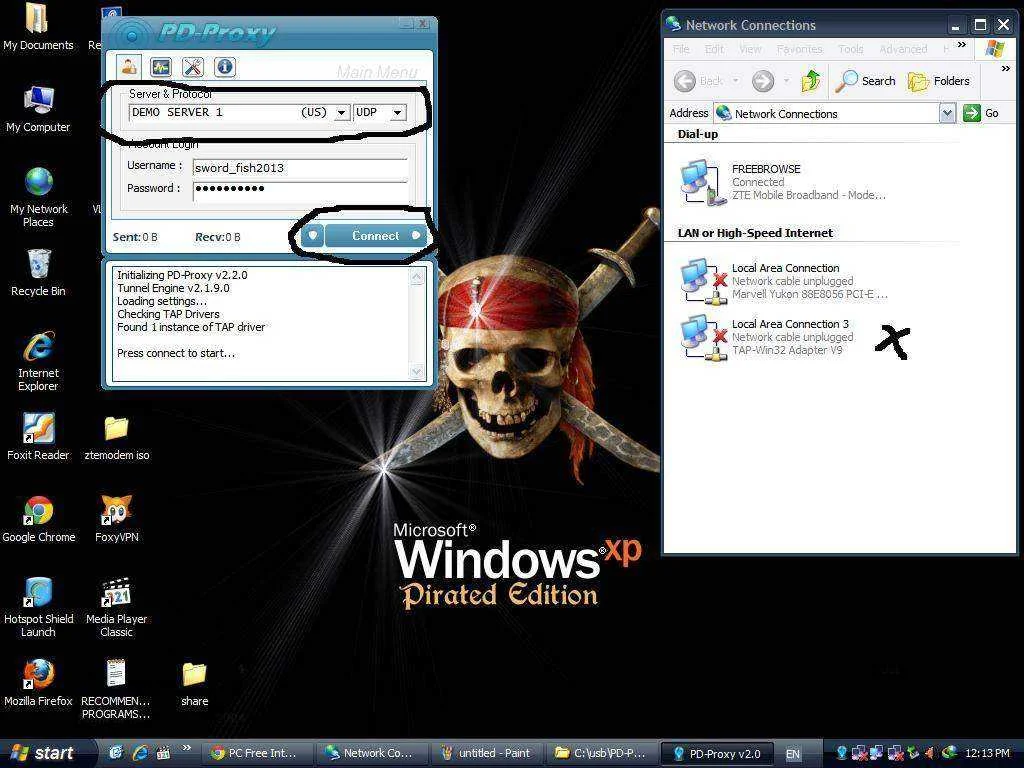Click the Back button in Network Connections
The image size is (1024, 768).
699,81
